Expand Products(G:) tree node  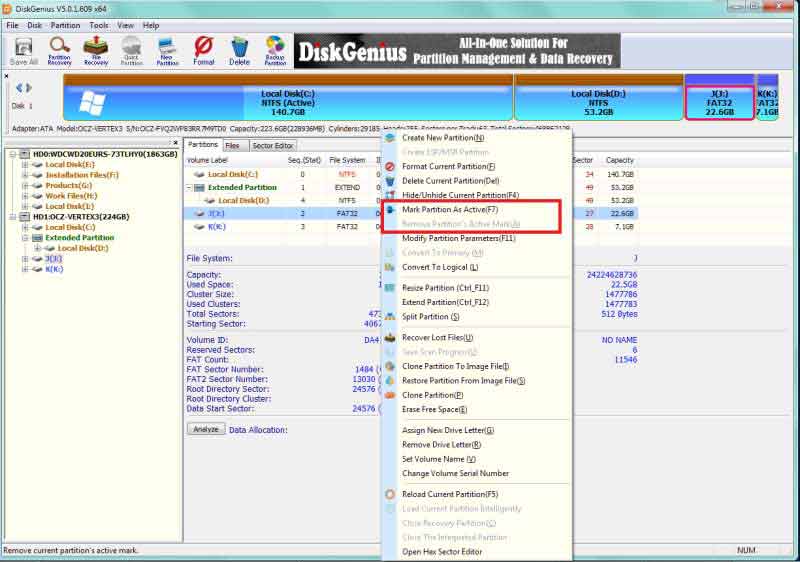[x=24, y=186]
